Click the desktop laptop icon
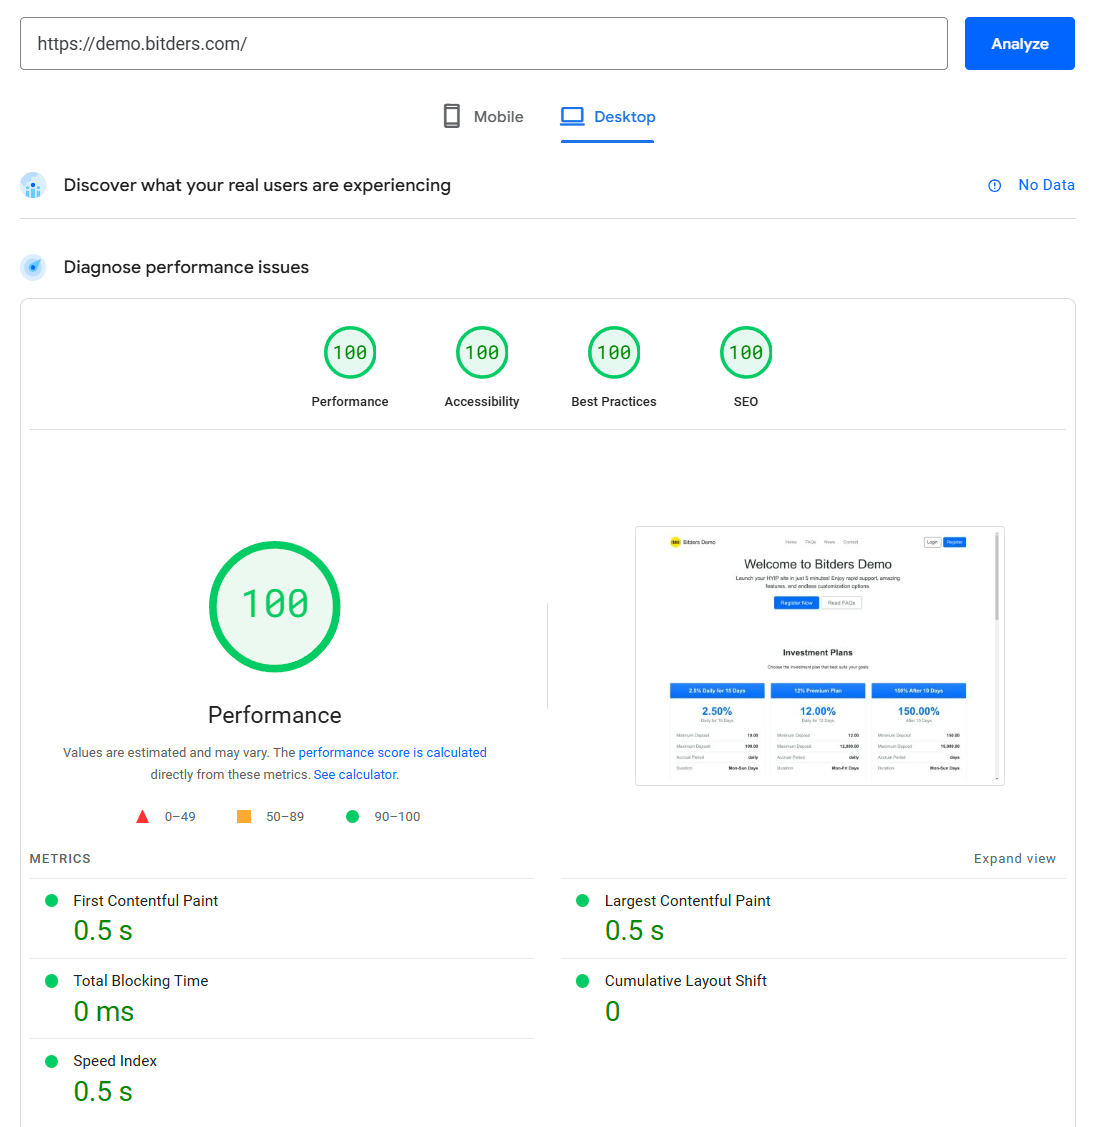 (572, 116)
